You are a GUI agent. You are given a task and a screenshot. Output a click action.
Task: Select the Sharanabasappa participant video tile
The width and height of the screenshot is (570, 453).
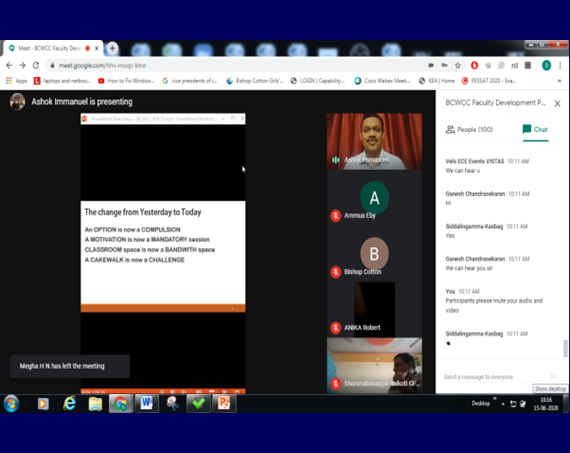tap(374, 365)
